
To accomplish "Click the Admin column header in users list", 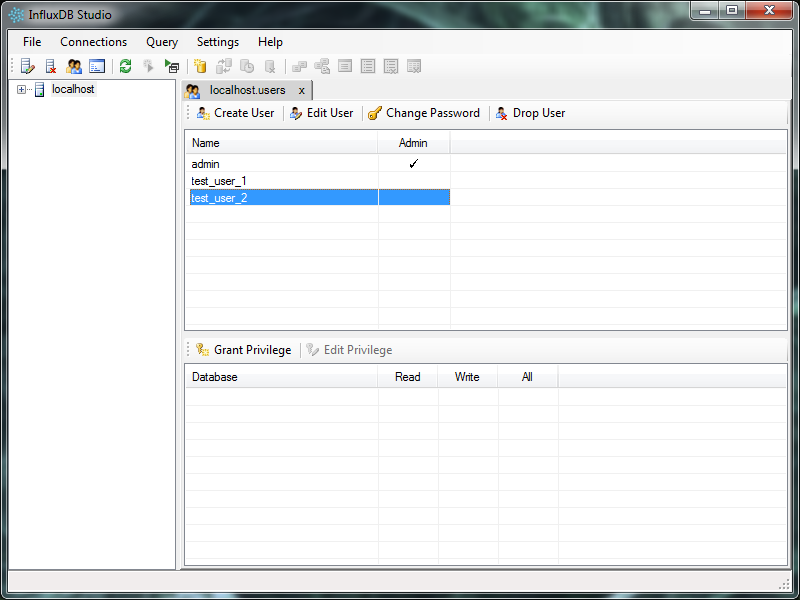I will click(414, 143).
